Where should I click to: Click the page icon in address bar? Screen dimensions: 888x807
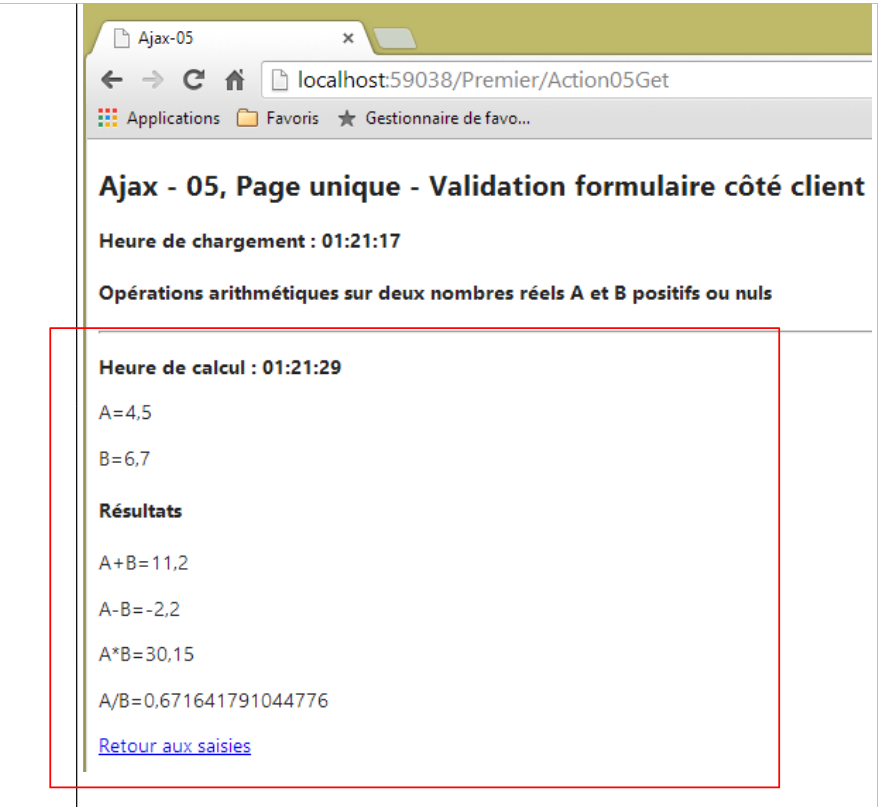[281, 80]
